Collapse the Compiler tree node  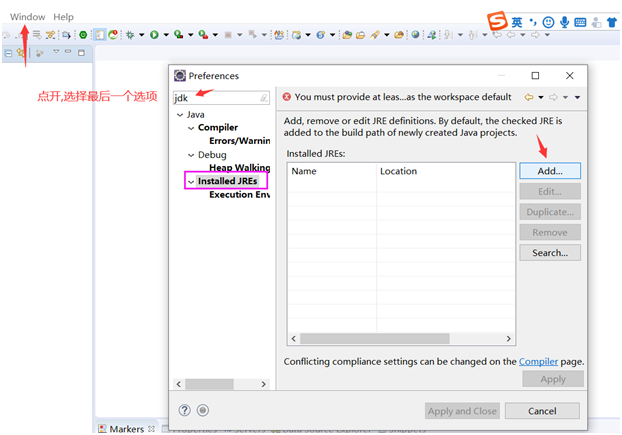coord(191,128)
